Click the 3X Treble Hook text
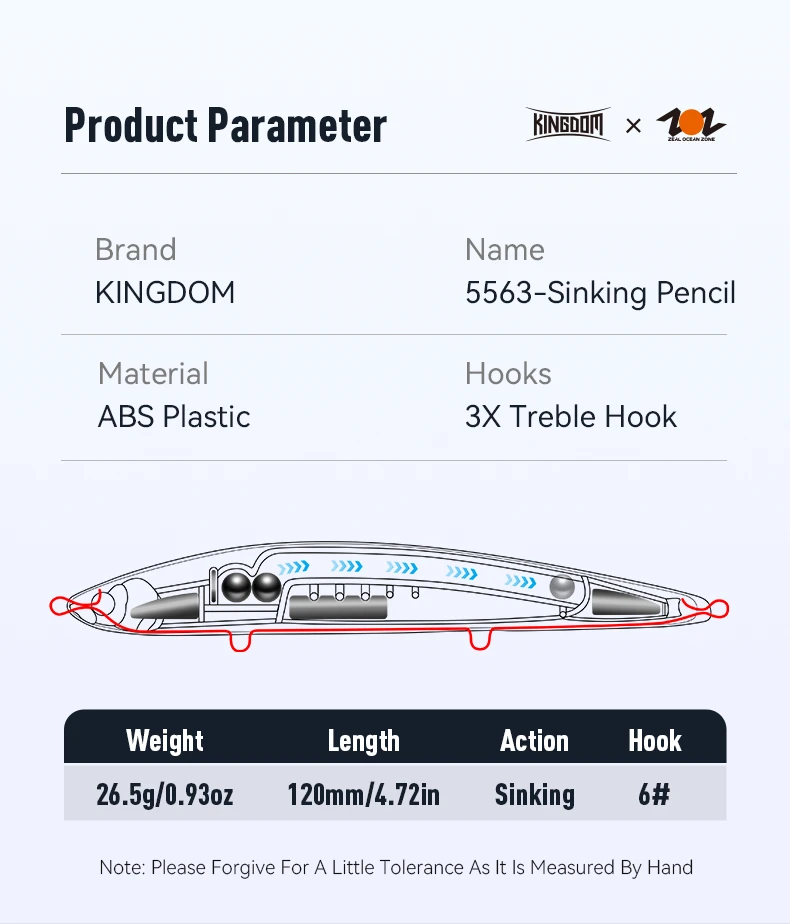This screenshot has height=924, width=790. point(571,417)
